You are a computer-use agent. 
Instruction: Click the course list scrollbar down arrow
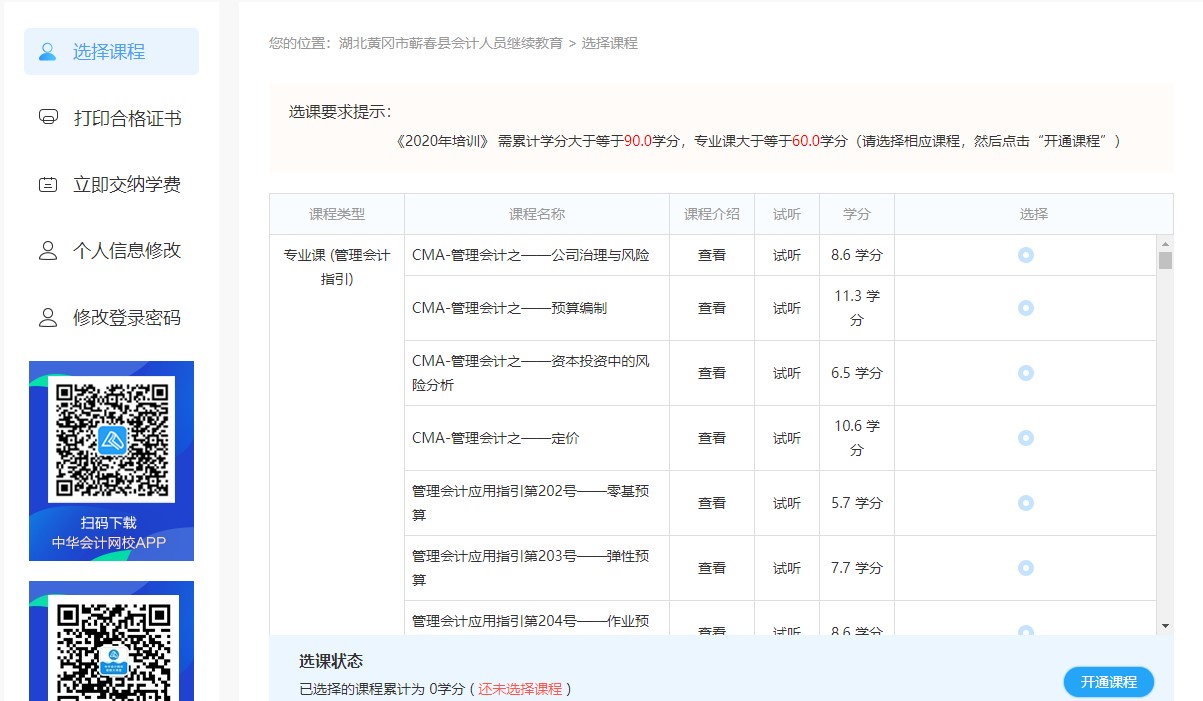coord(1165,626)
